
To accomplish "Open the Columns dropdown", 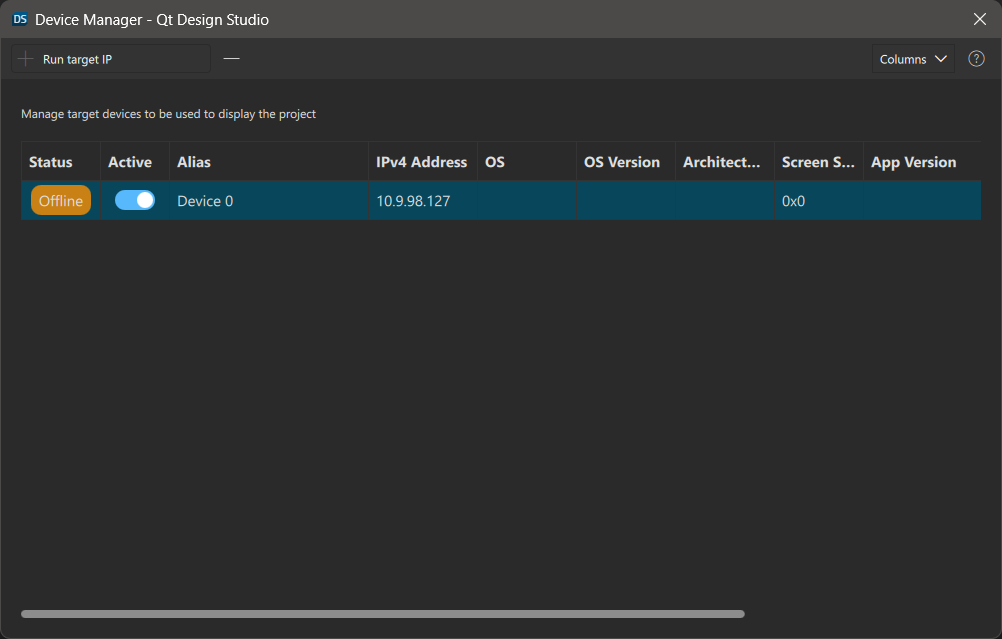I will point(913,59).
